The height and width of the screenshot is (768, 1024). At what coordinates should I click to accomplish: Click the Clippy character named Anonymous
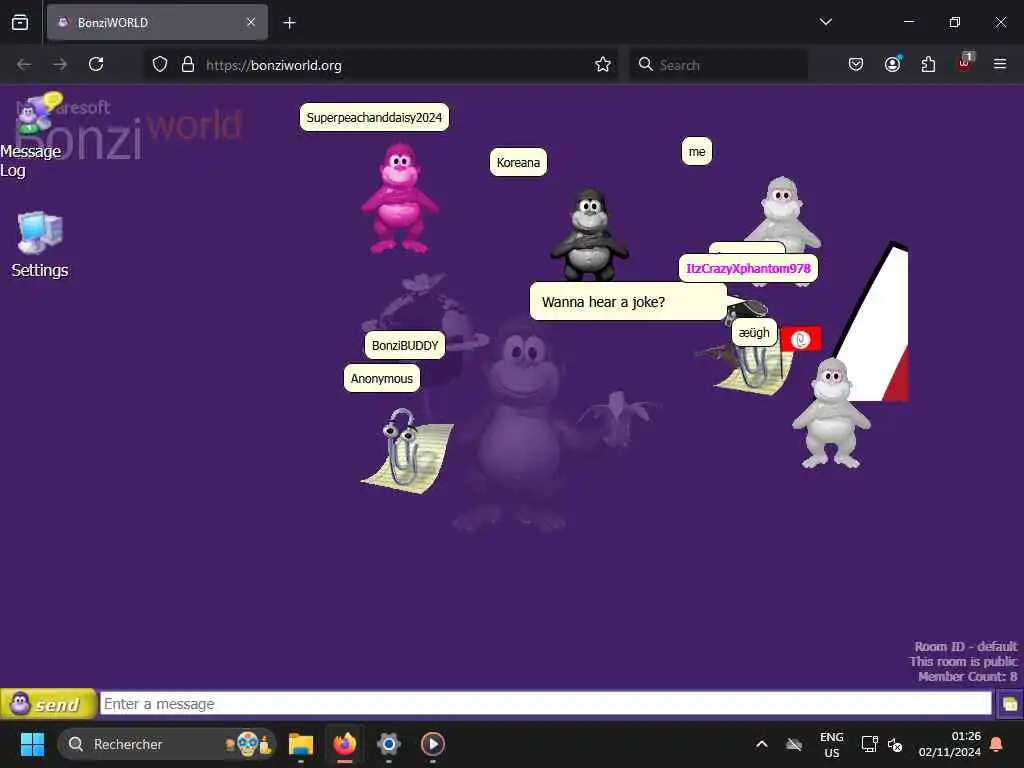tap(407, 451)
